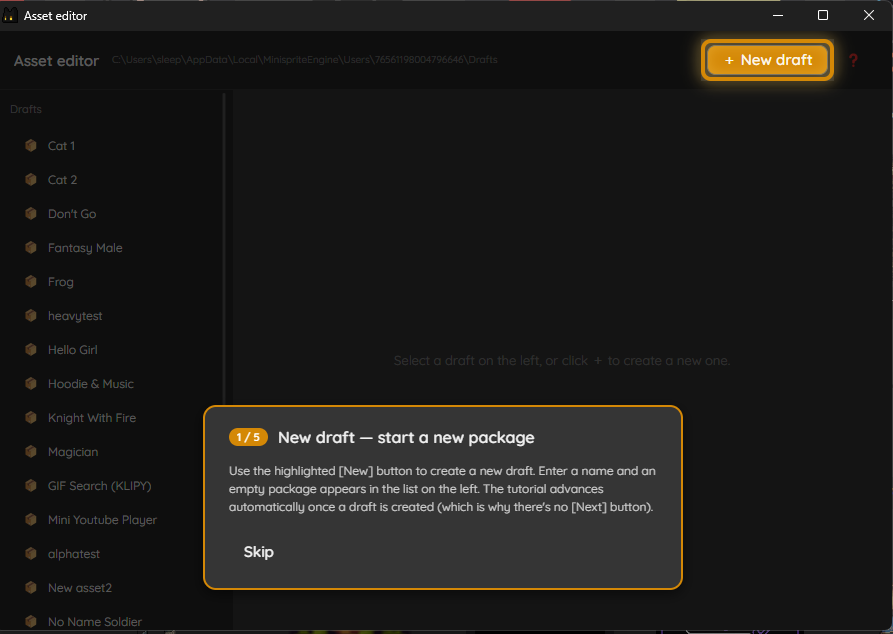Click the package icon beside Knight With Fire

click(31, 418)
